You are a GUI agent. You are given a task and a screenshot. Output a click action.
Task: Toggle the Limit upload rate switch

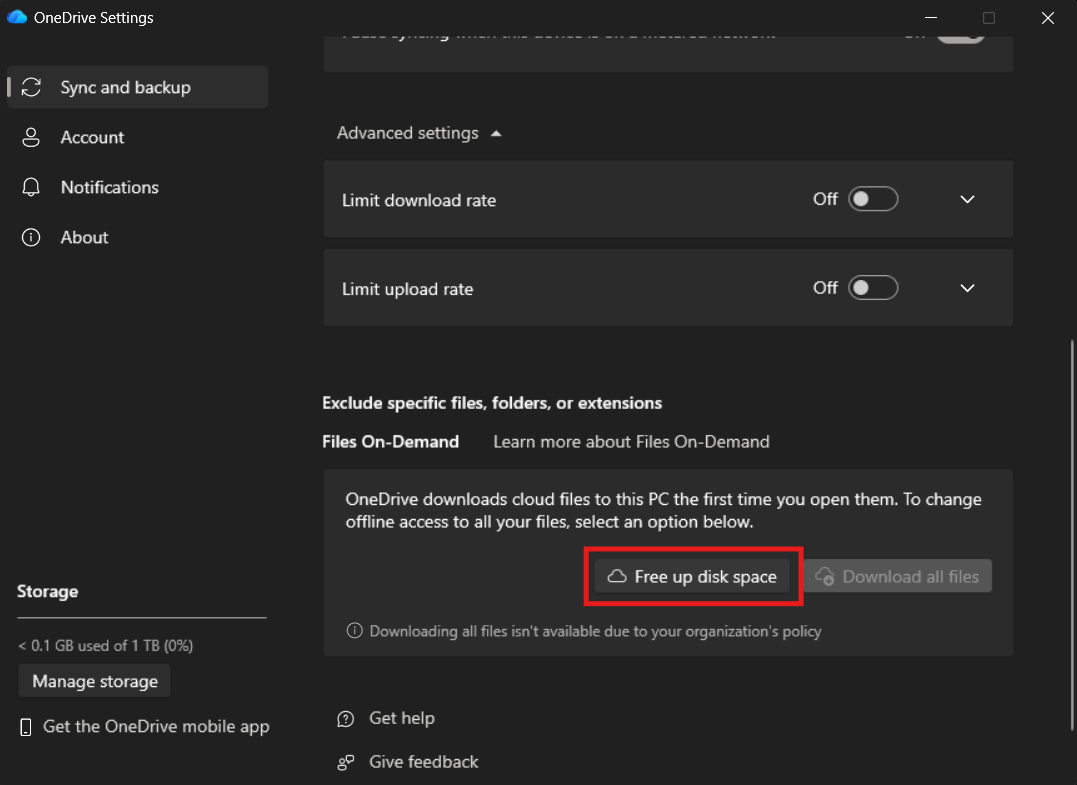(873, 288)
